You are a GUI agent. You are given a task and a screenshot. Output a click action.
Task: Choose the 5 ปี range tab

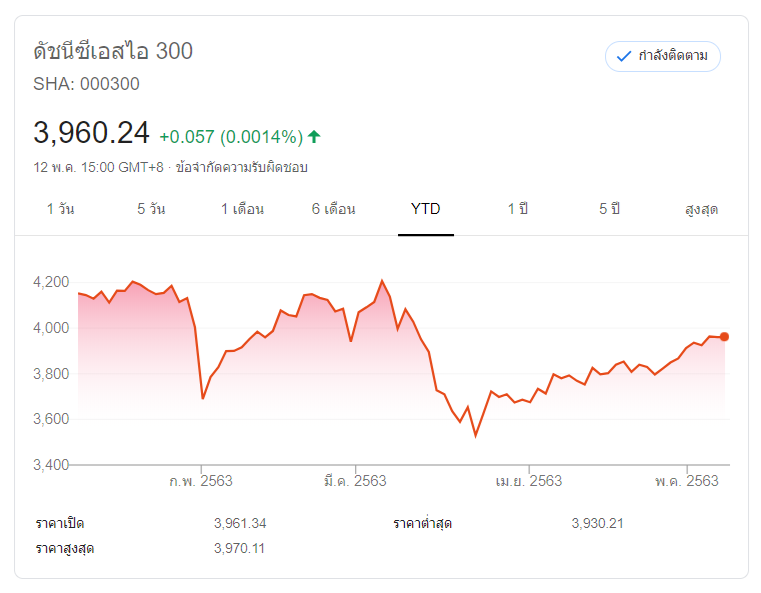610,209
